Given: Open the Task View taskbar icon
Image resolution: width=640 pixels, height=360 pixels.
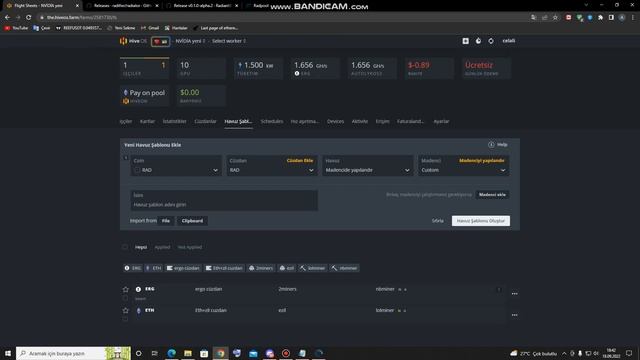Looking at the screenshot, I should click(155, 353).
